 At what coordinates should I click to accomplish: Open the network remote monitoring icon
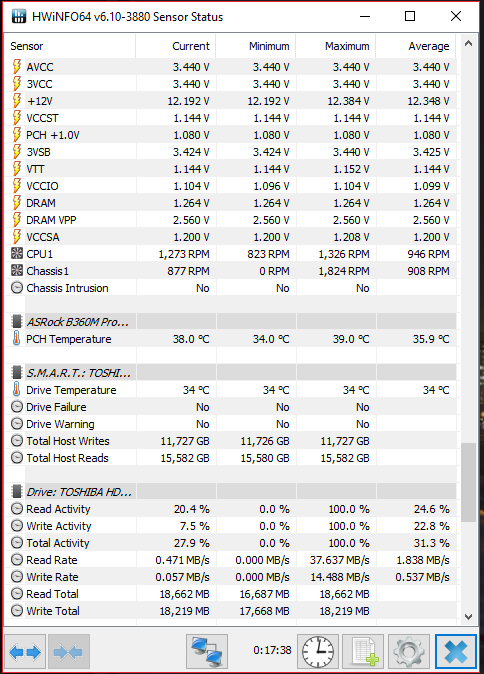tap(207, 652)
